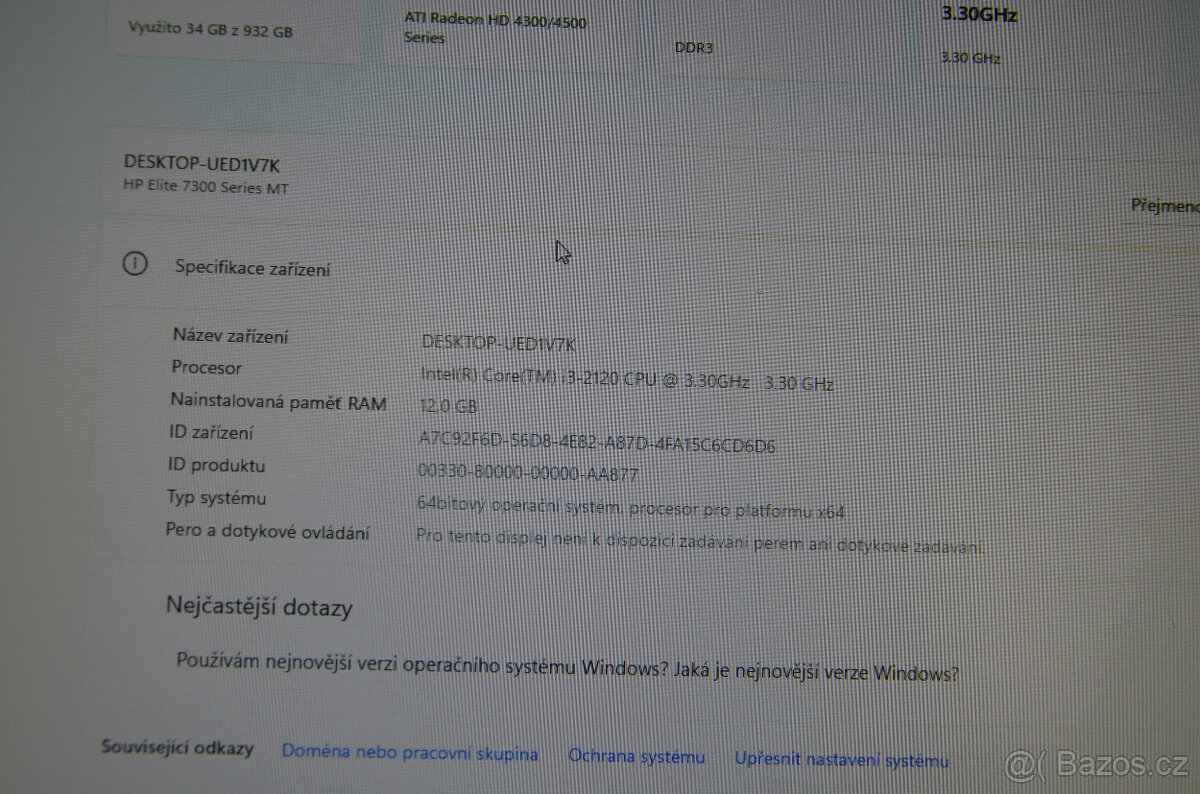Open the 3.30GHz processor card tile

click(x=977, y=30)
